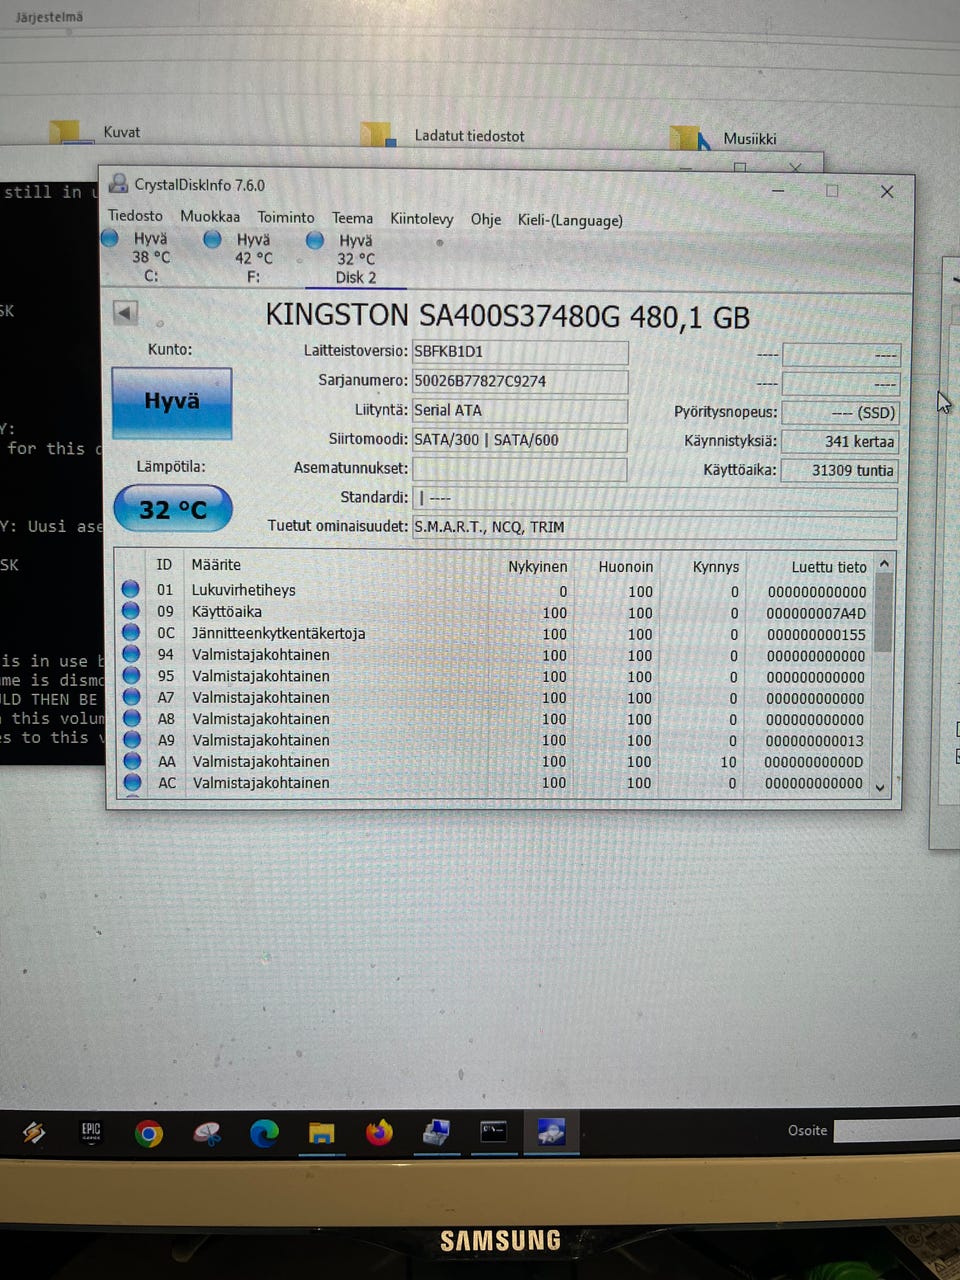Screen dimensions: 960x1280
Task: Select the F: drive tab at 42 °C
Action: 241,258
